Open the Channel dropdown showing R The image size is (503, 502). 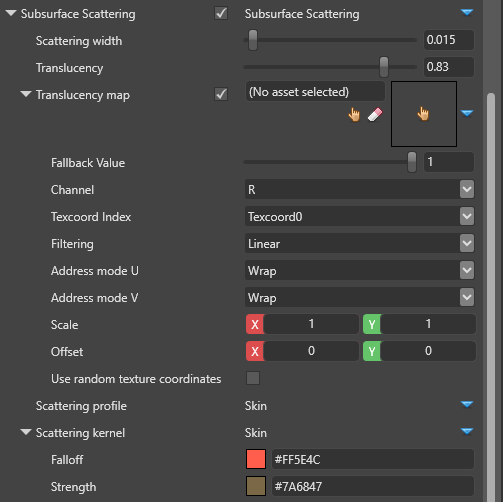pos(359,189)
